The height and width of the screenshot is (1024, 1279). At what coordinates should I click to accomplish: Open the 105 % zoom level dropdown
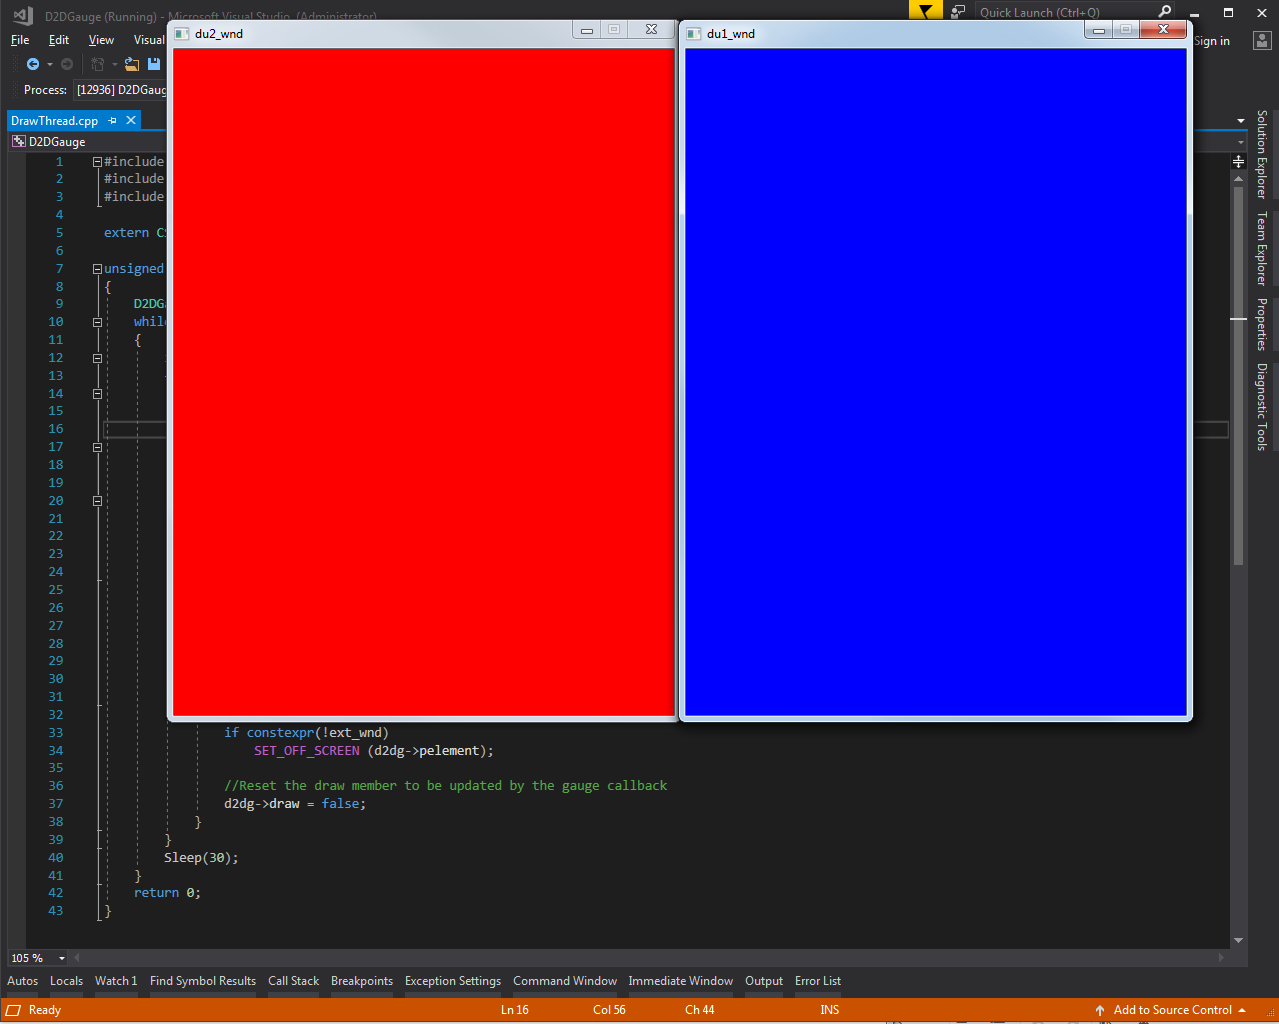pyautogui.click(x=62, y=958)
